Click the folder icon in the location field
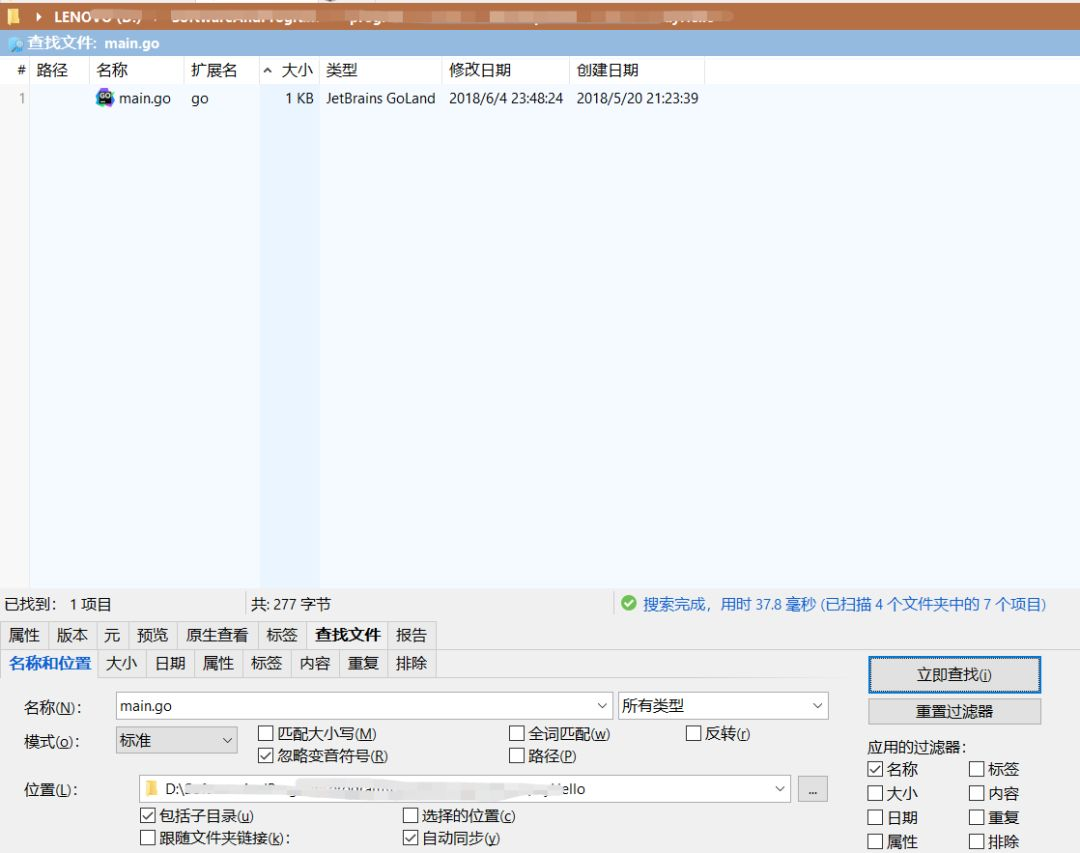Viewport: 1080px width, 853px height. point(152,789)
